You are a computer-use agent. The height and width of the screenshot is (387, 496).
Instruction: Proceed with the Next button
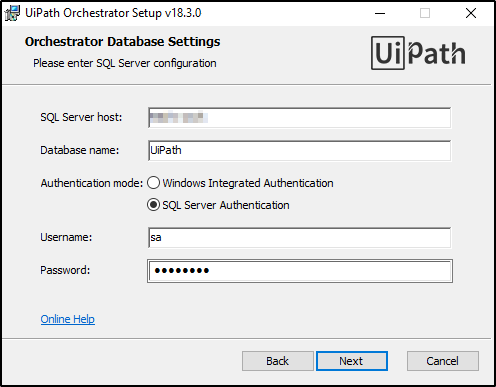coord(352,361)
